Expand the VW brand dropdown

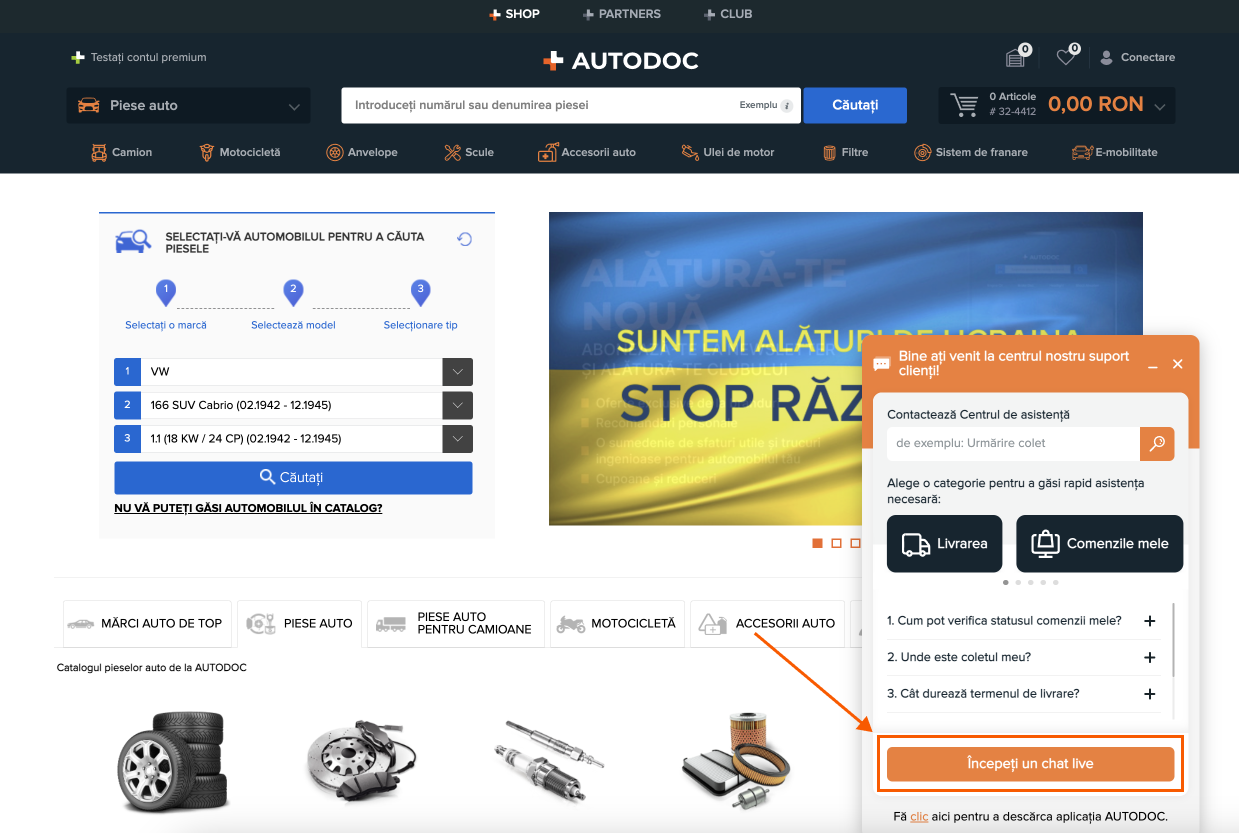(x=457, y=372)
